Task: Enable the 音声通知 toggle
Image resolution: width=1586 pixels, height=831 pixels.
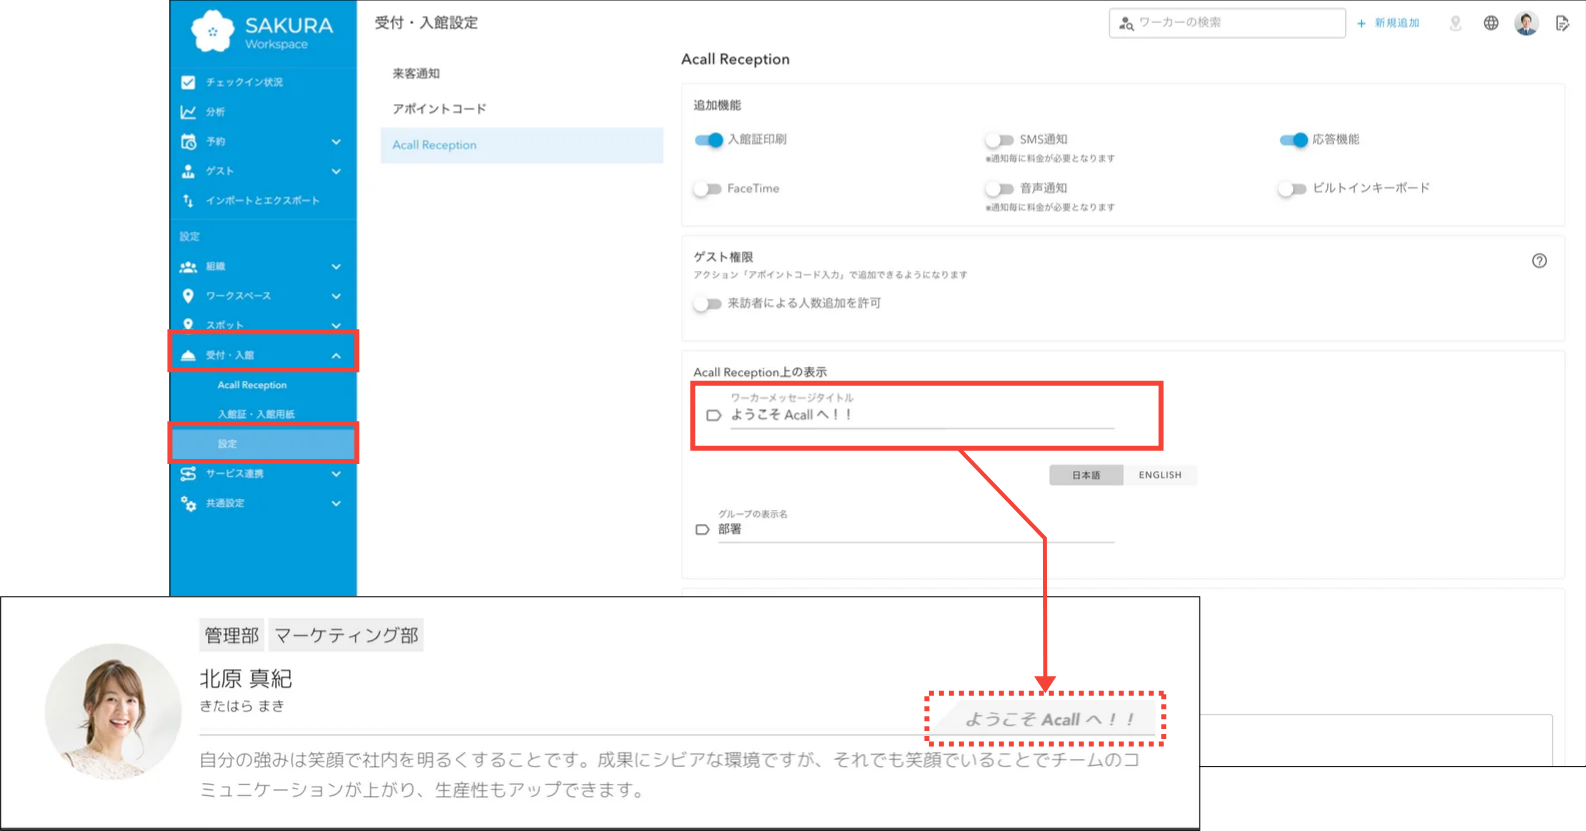Action: click(999, 189)
